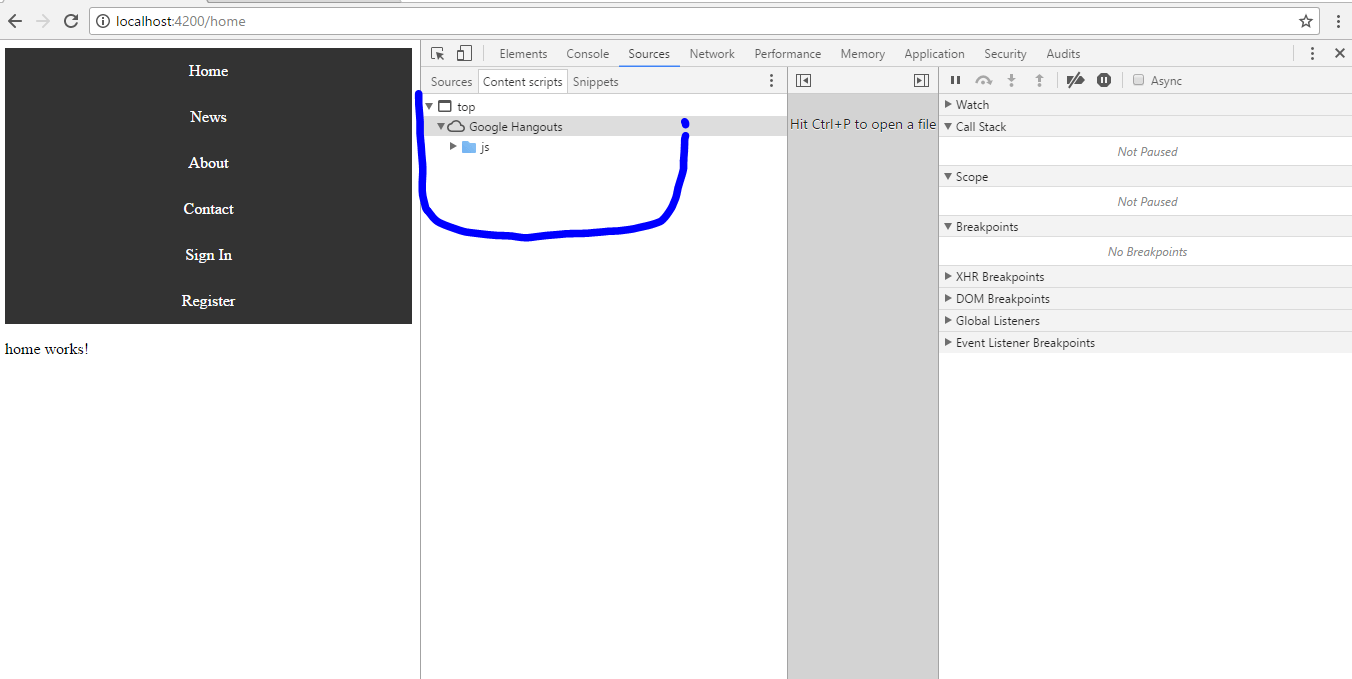Pause script execution button

pos(955,80)
